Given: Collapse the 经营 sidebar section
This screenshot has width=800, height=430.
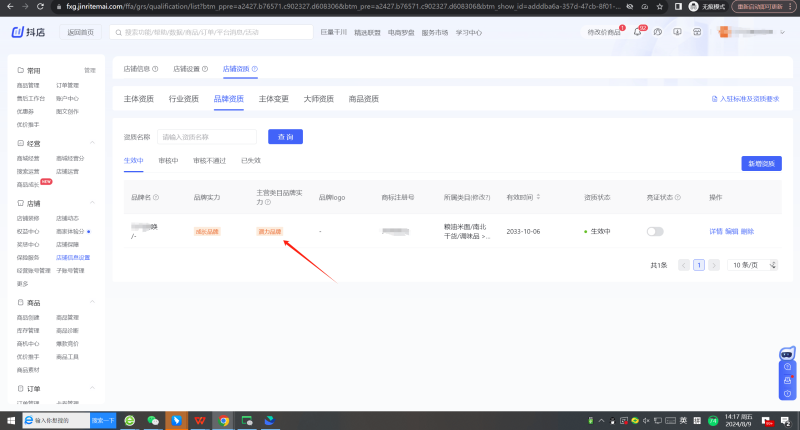Looking at the screenshot, I should point(92,143).
